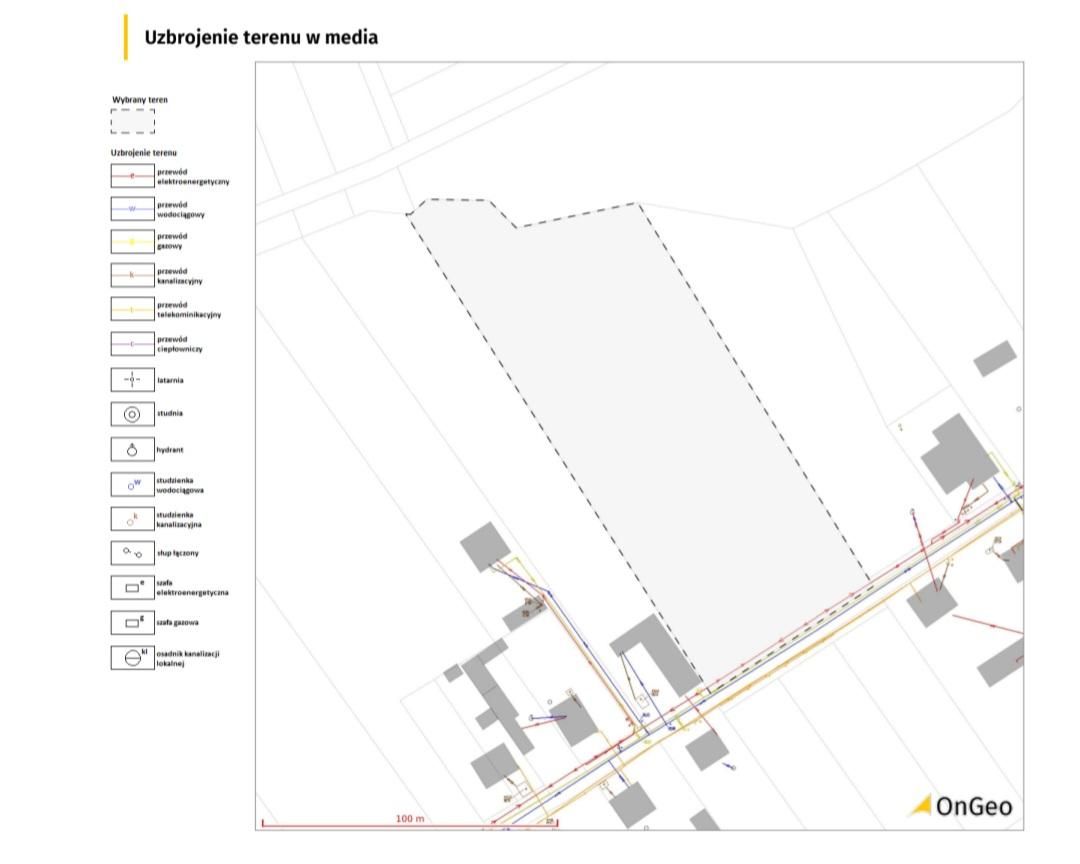Click the 'latarnia' label

click(170, 380)
